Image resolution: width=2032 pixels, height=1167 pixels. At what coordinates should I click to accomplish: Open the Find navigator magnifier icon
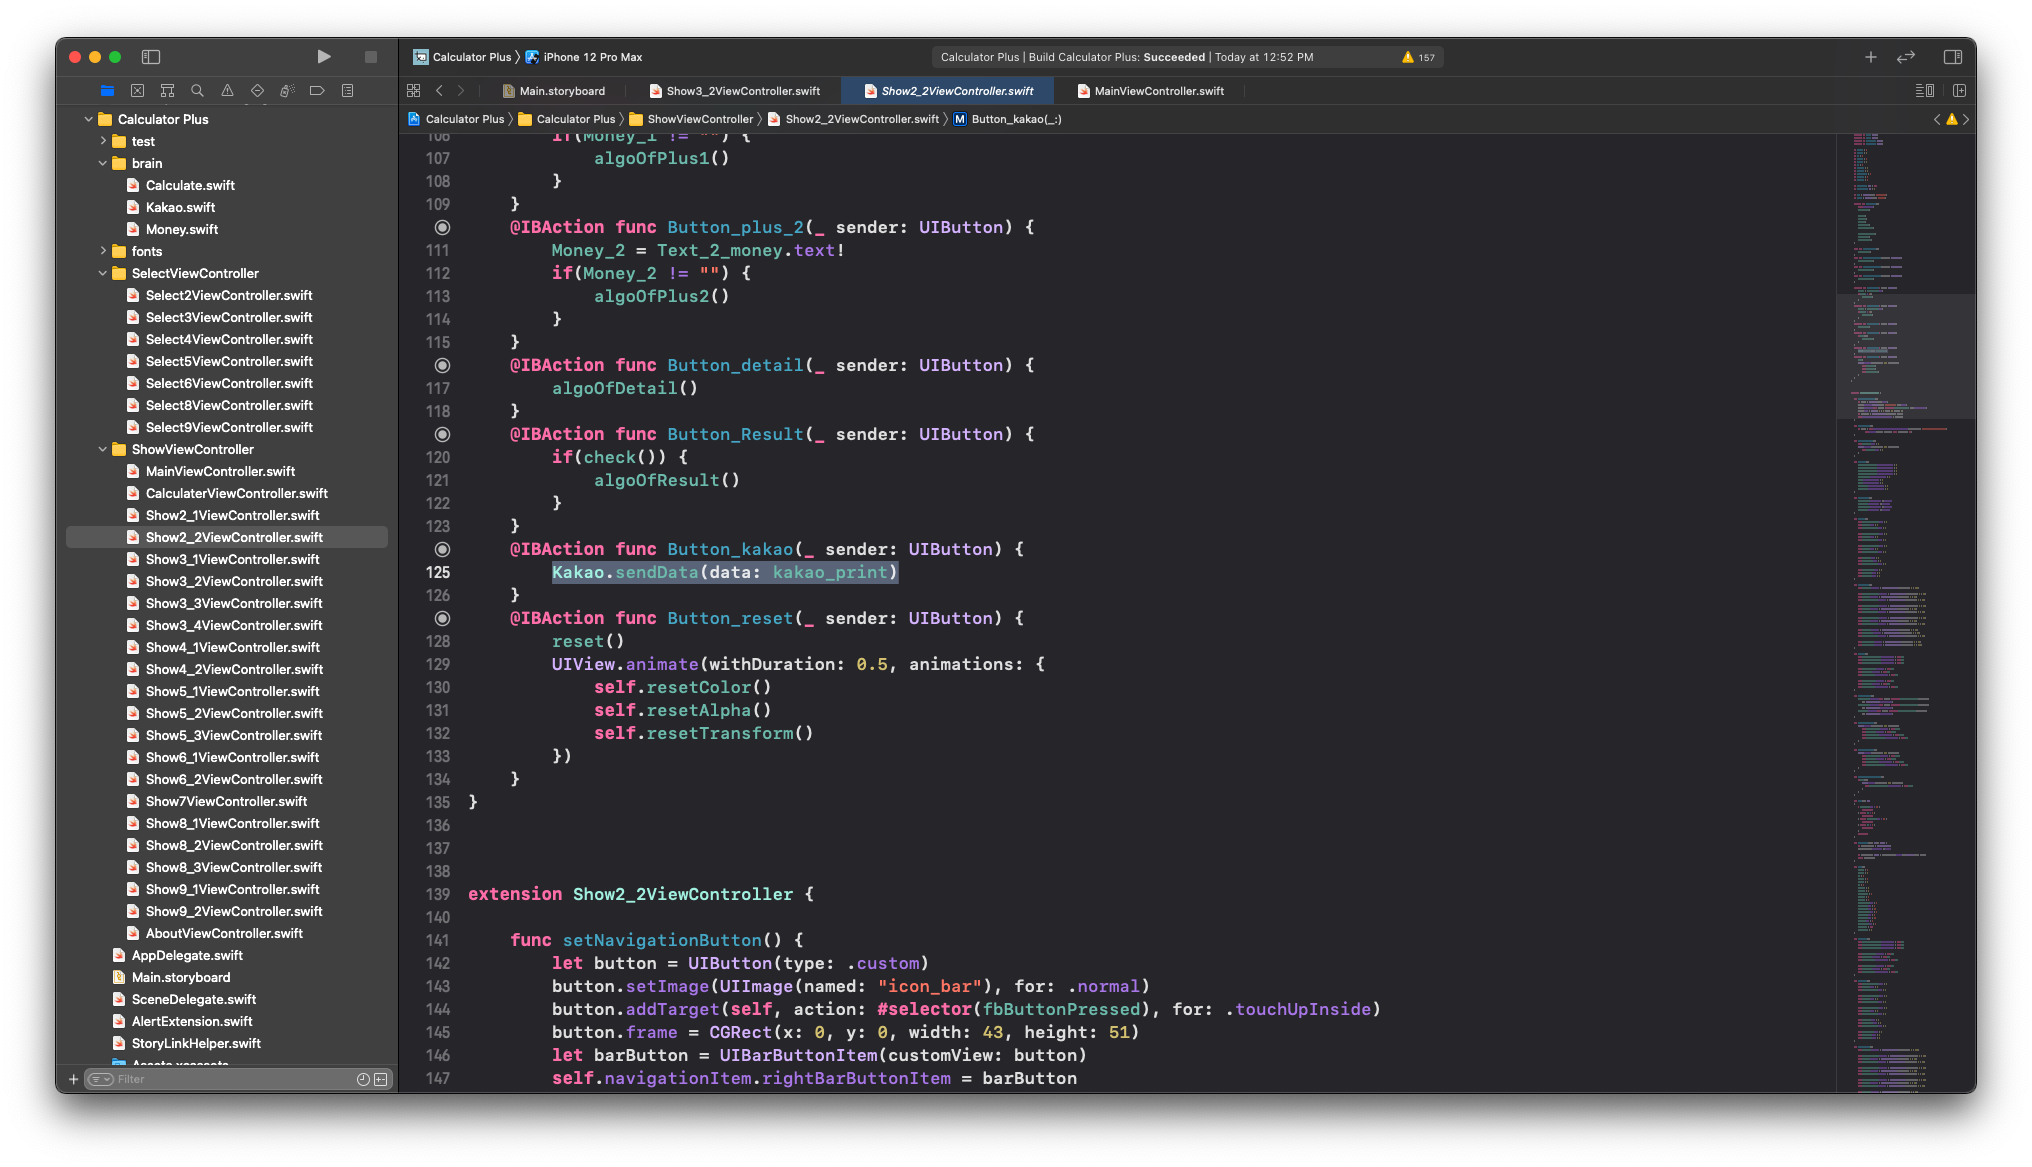[x=197, y=91]
